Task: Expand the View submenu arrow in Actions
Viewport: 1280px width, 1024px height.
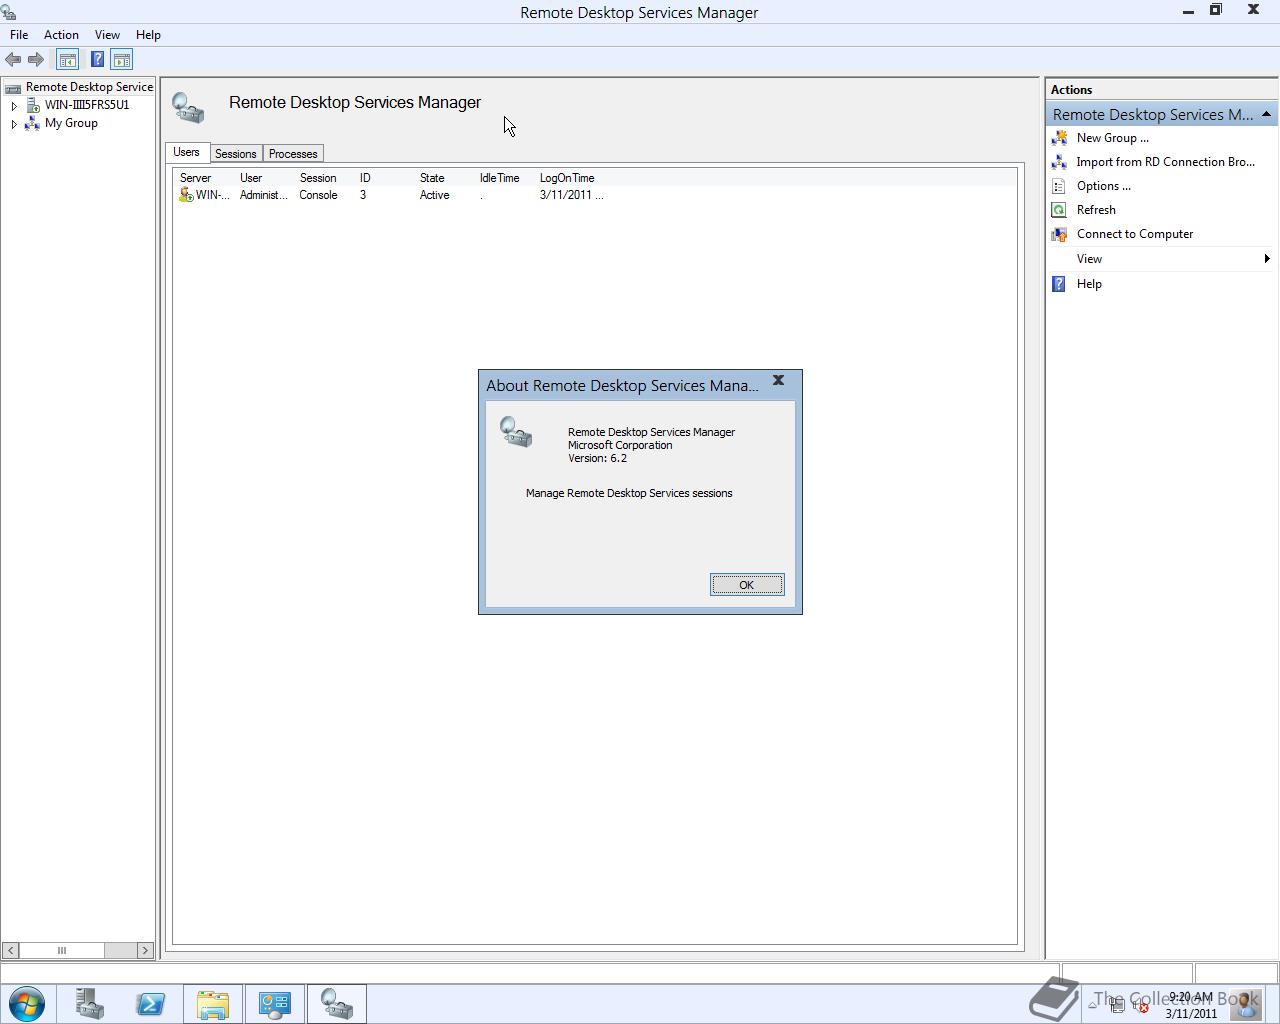Action: pyautogui.click(x=1267, y=259)
